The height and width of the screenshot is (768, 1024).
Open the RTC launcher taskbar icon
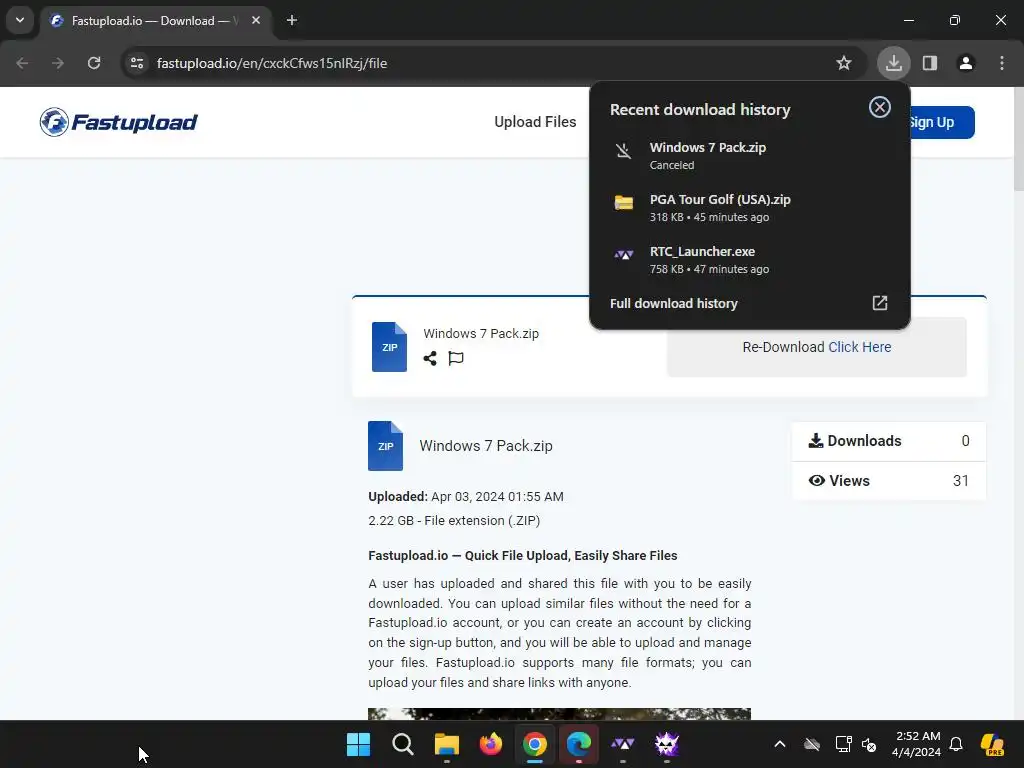[x=622, y=744]
